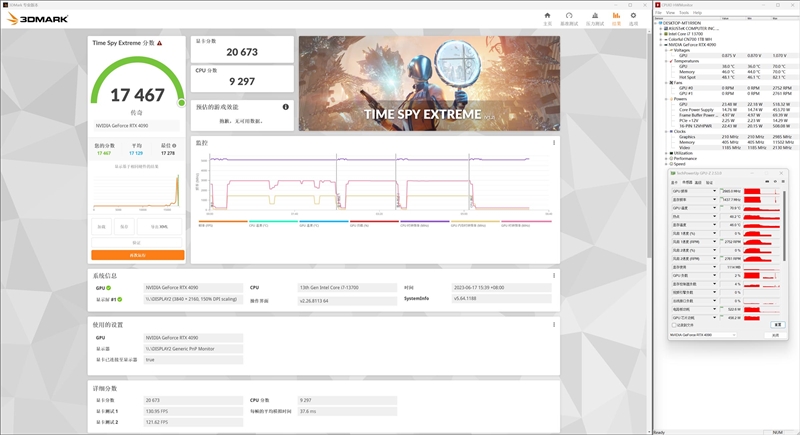Image resolution: width=800 pixels, height=435 pixels.
Task: Click the info icon on estimated game performance
Action: (285, 106)
